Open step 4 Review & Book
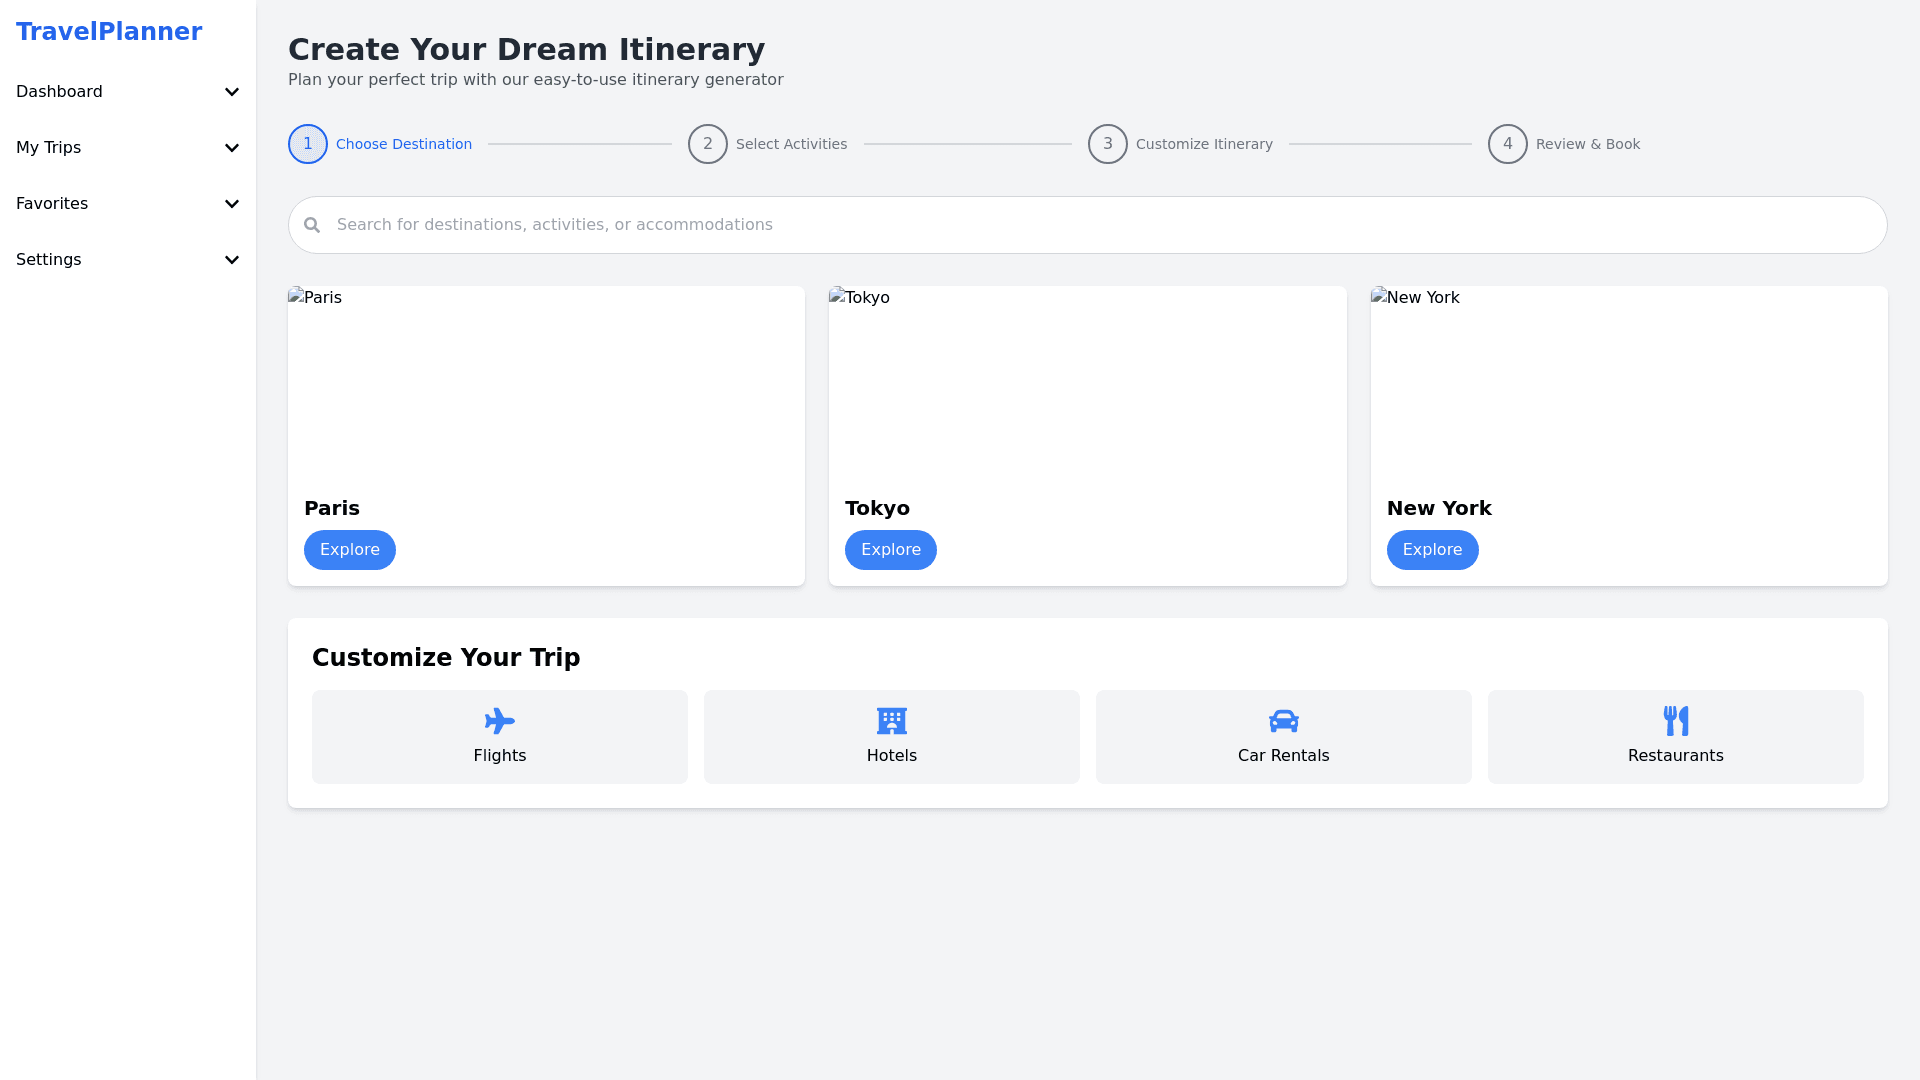This screenshot has height=1080, width=1920. [x=1508, y=144]
